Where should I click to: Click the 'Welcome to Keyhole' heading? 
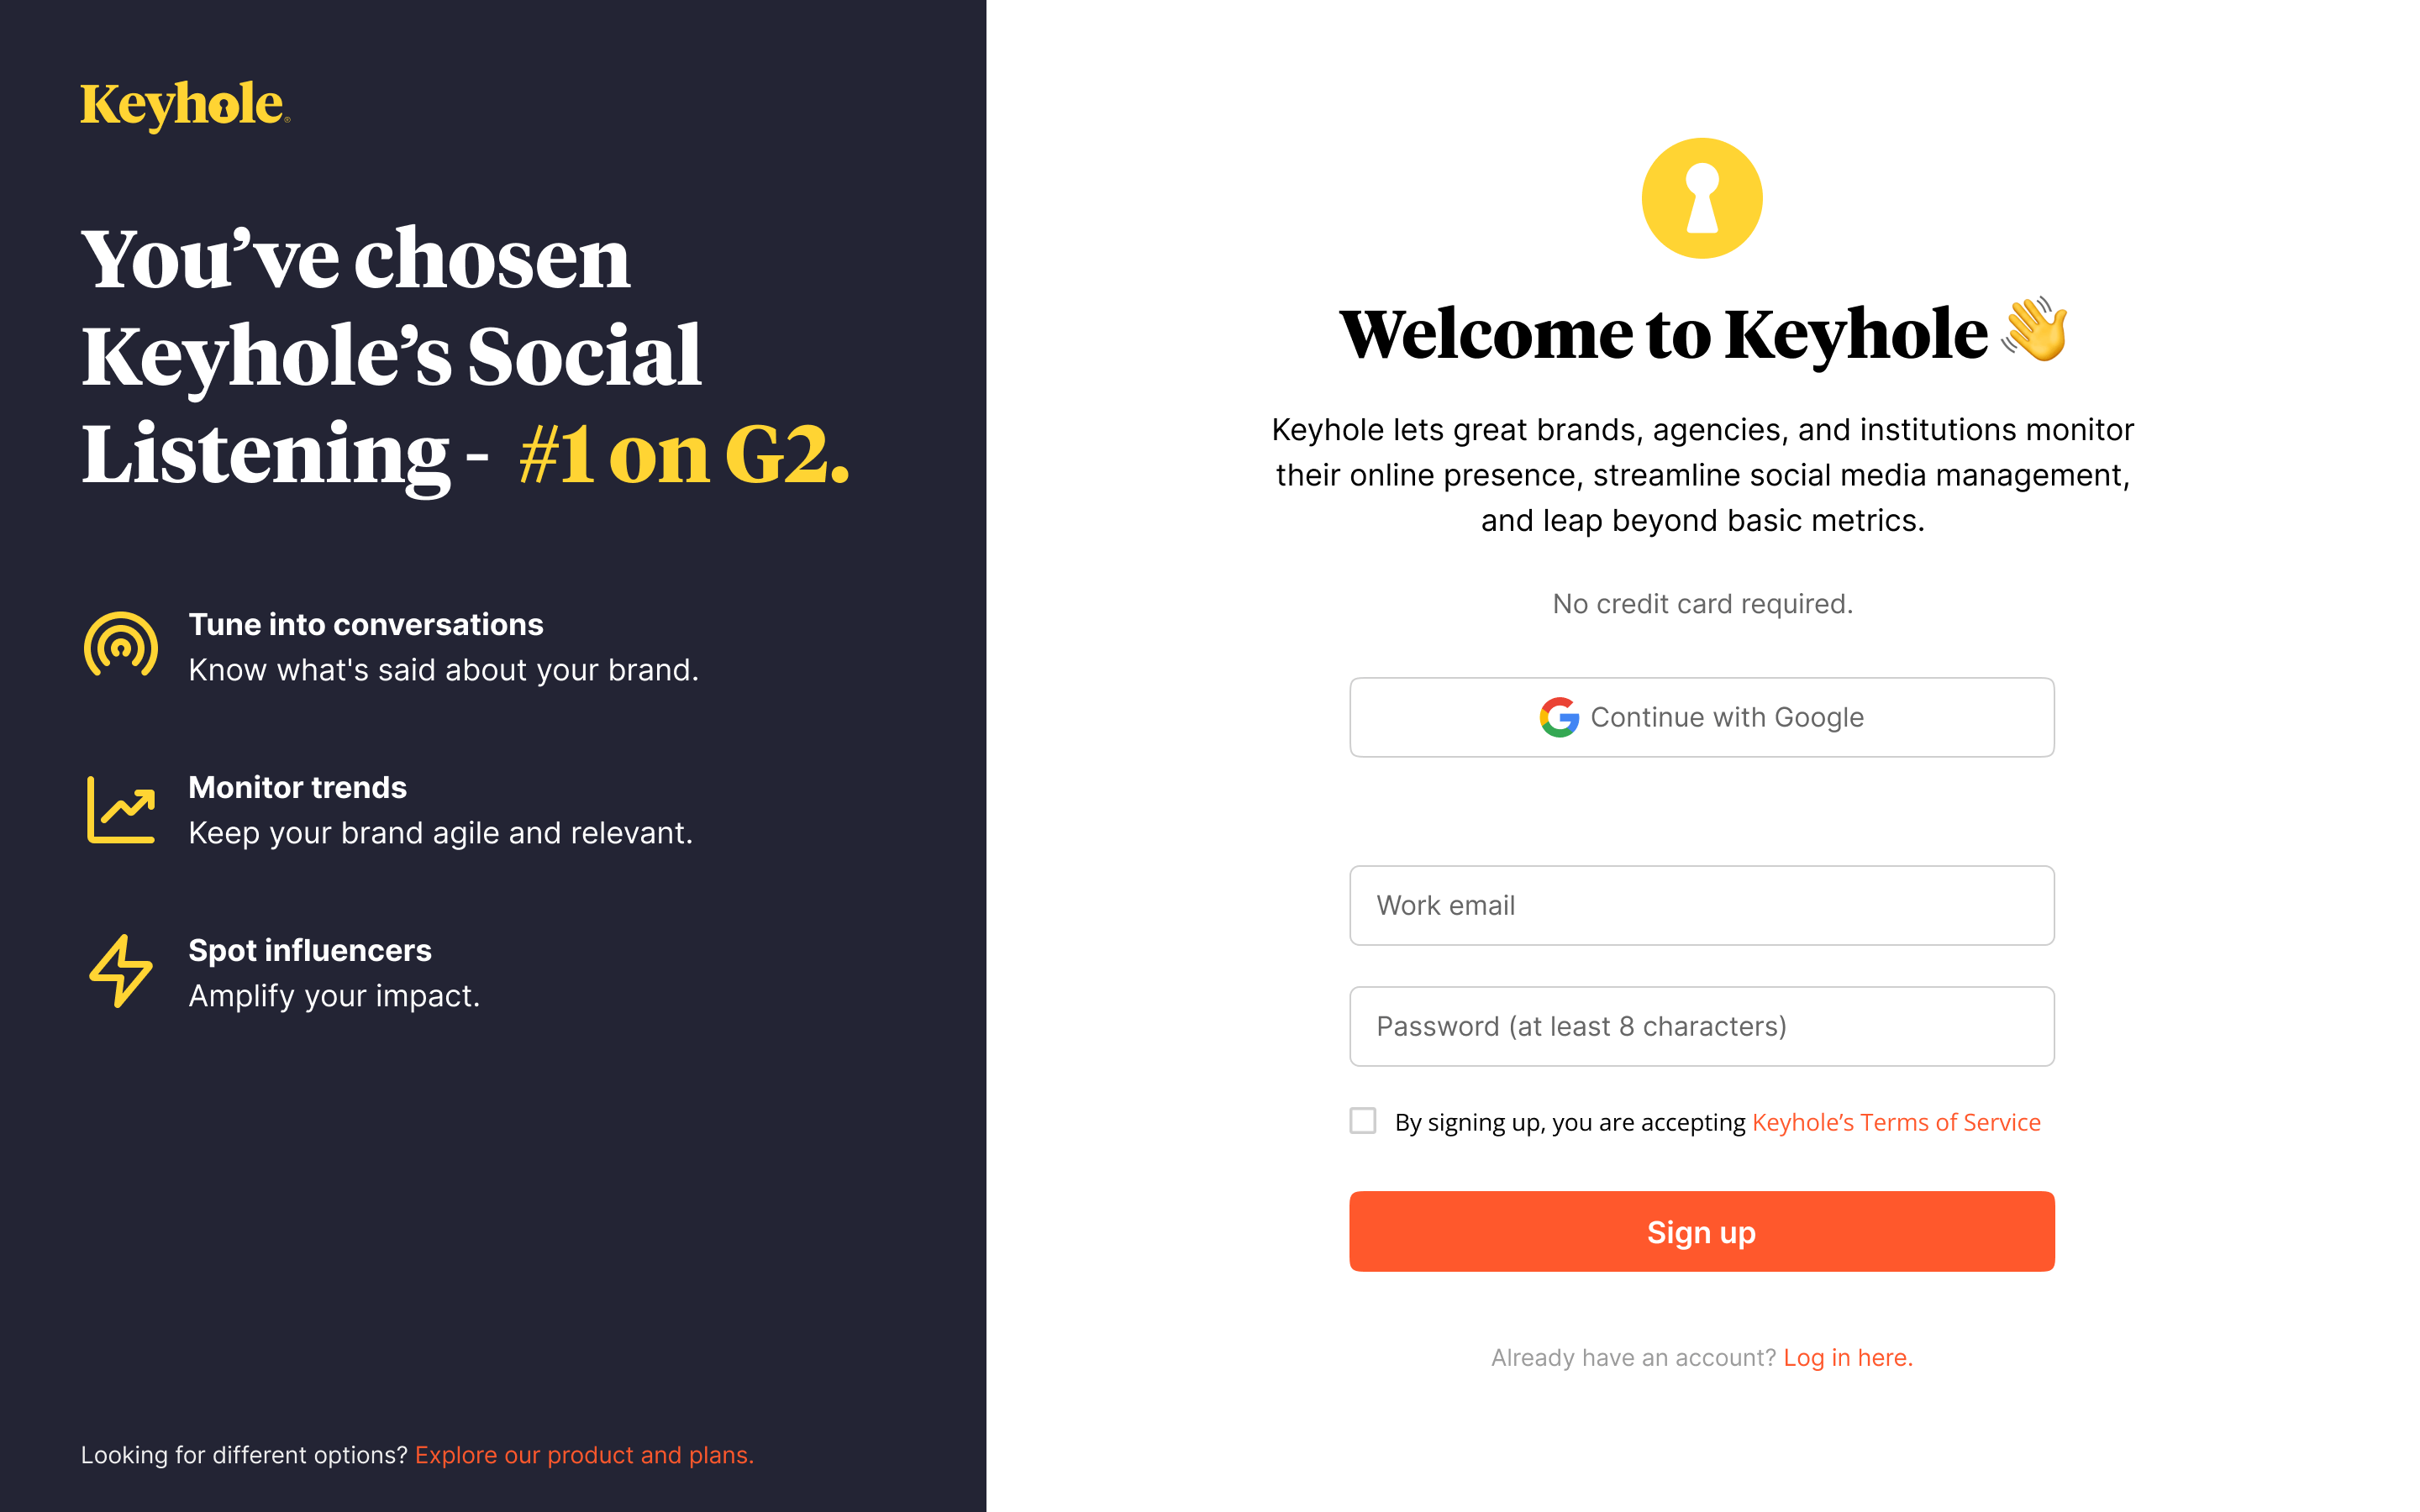click(1700, 335)
